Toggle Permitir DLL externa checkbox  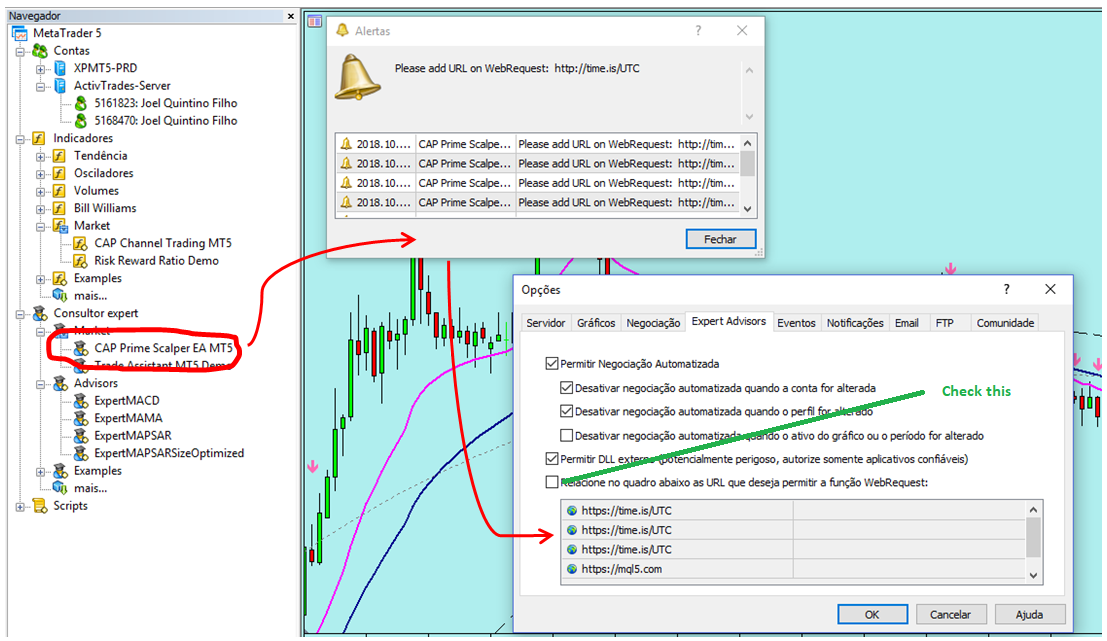pos(552,459)
